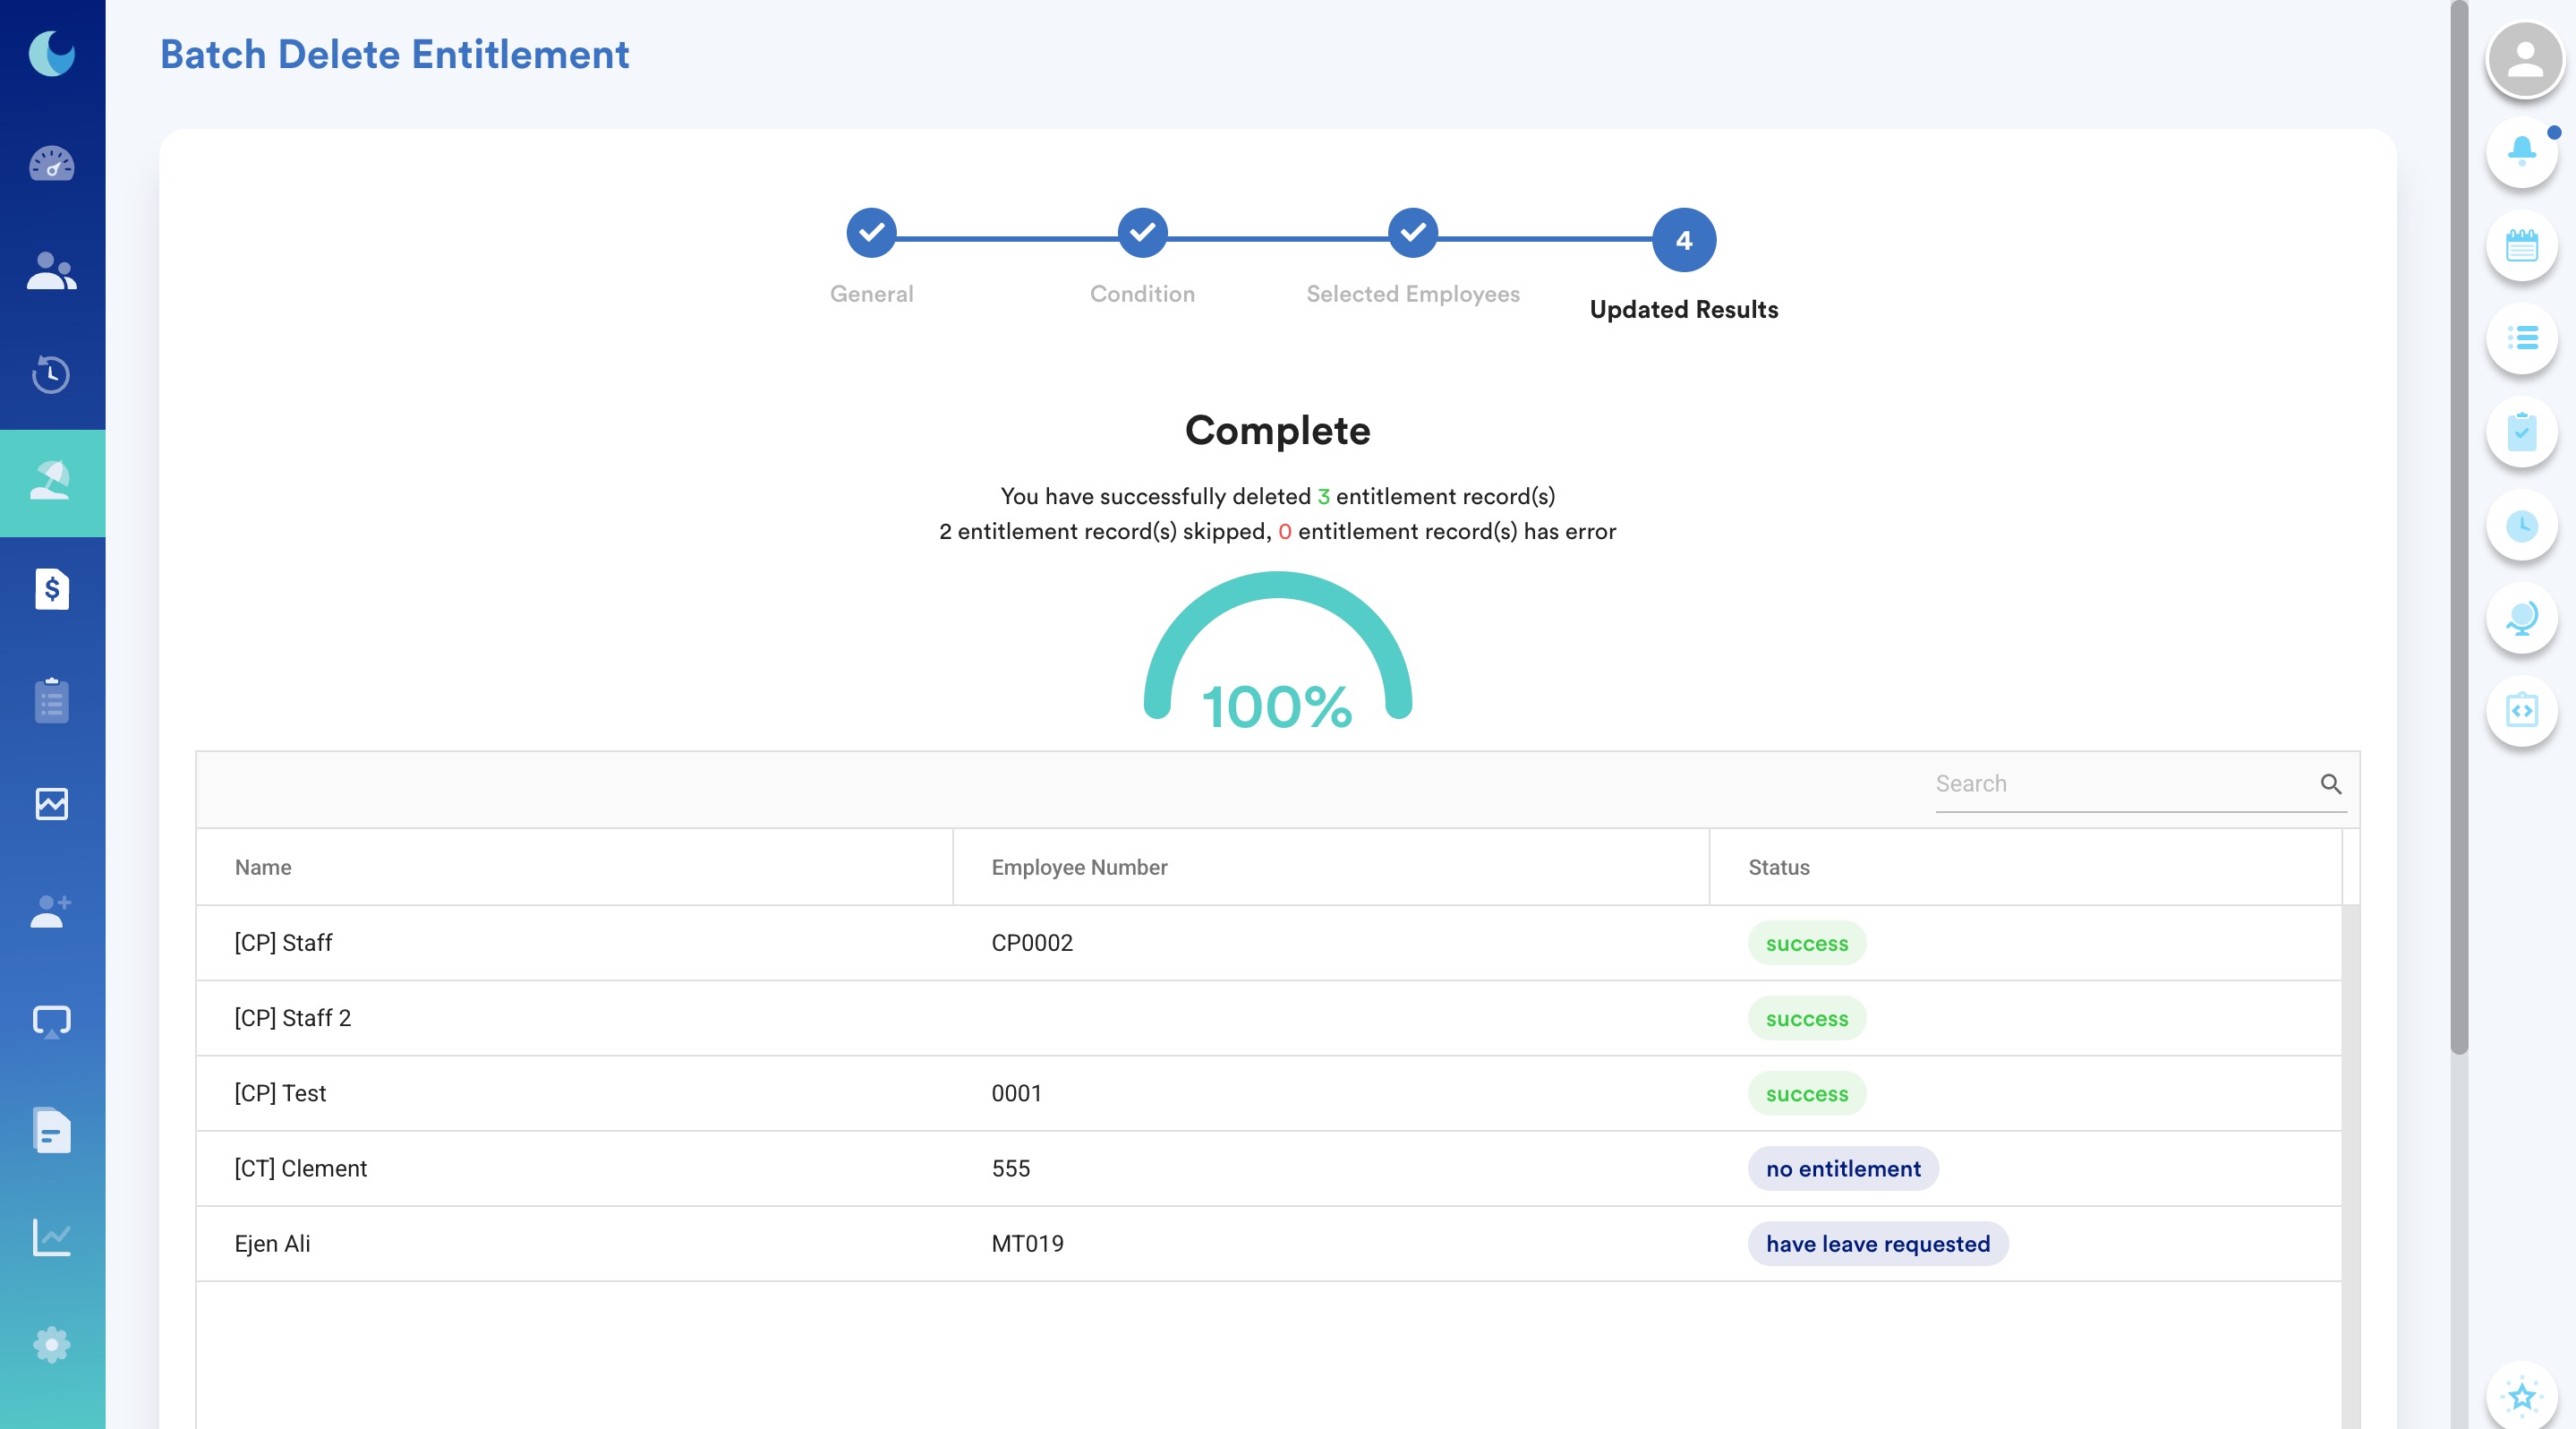Open the globe shortcut icon

[2522, 619]
